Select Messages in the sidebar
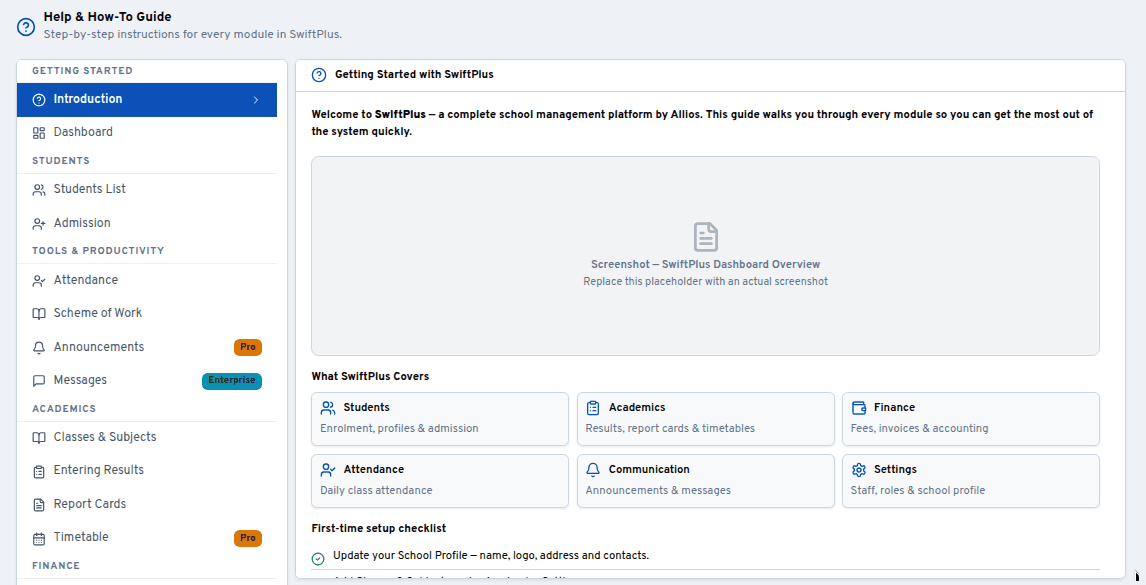The width and height of the screenshot is (1146, 585). pos(147,380)
